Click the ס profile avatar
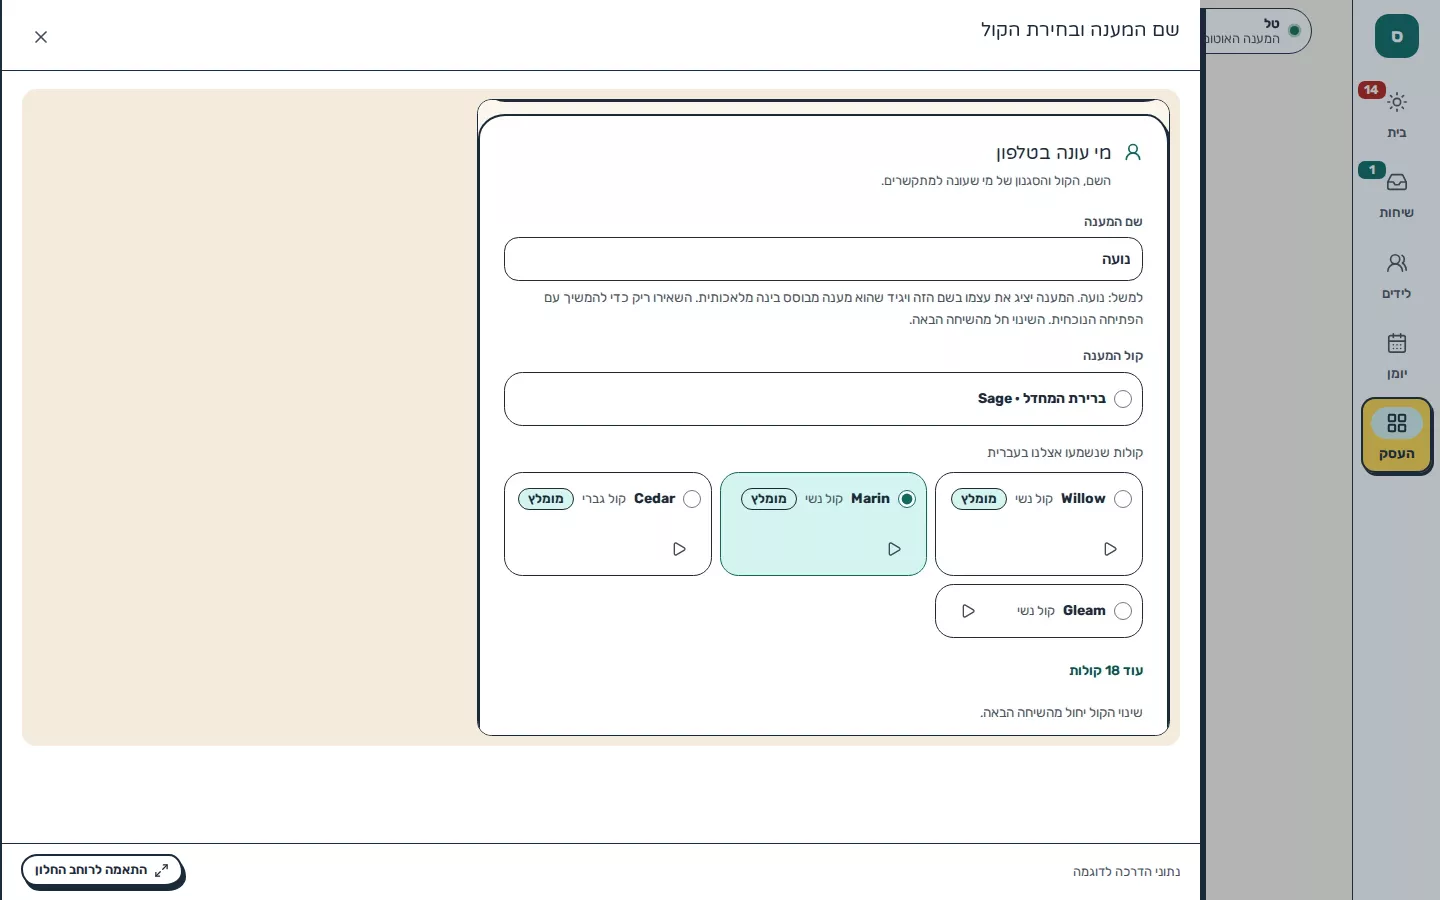1440x900 pixels. [x=1397, y=36]
